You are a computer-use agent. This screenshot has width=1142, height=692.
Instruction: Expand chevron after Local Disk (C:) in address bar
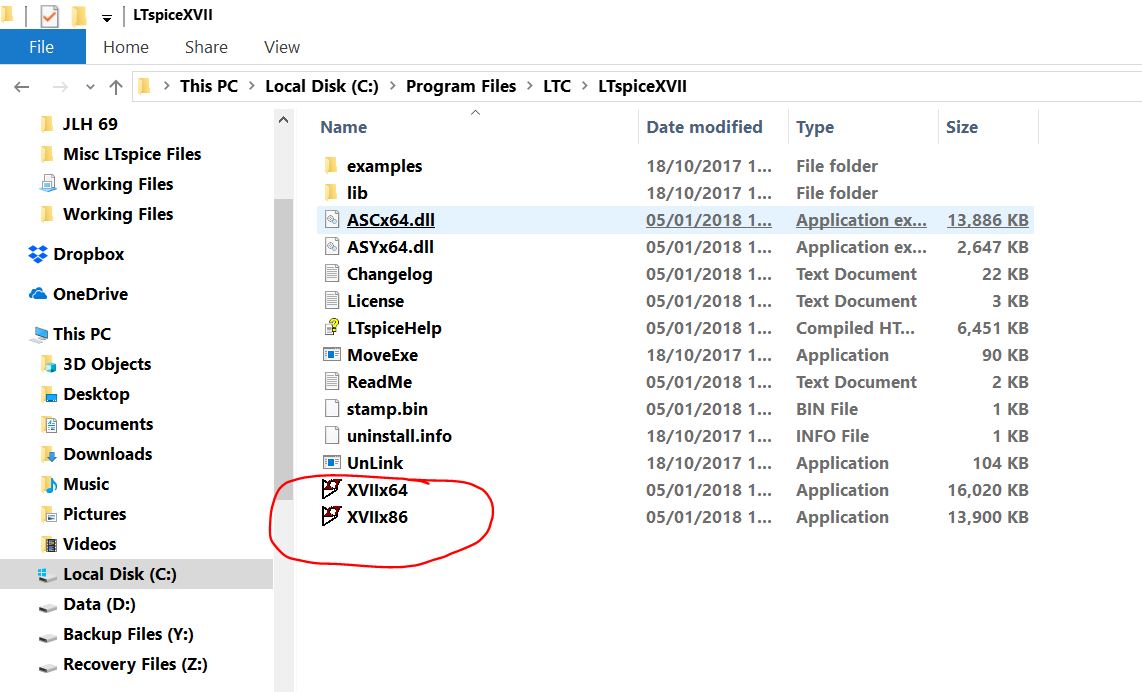(393, 86)
